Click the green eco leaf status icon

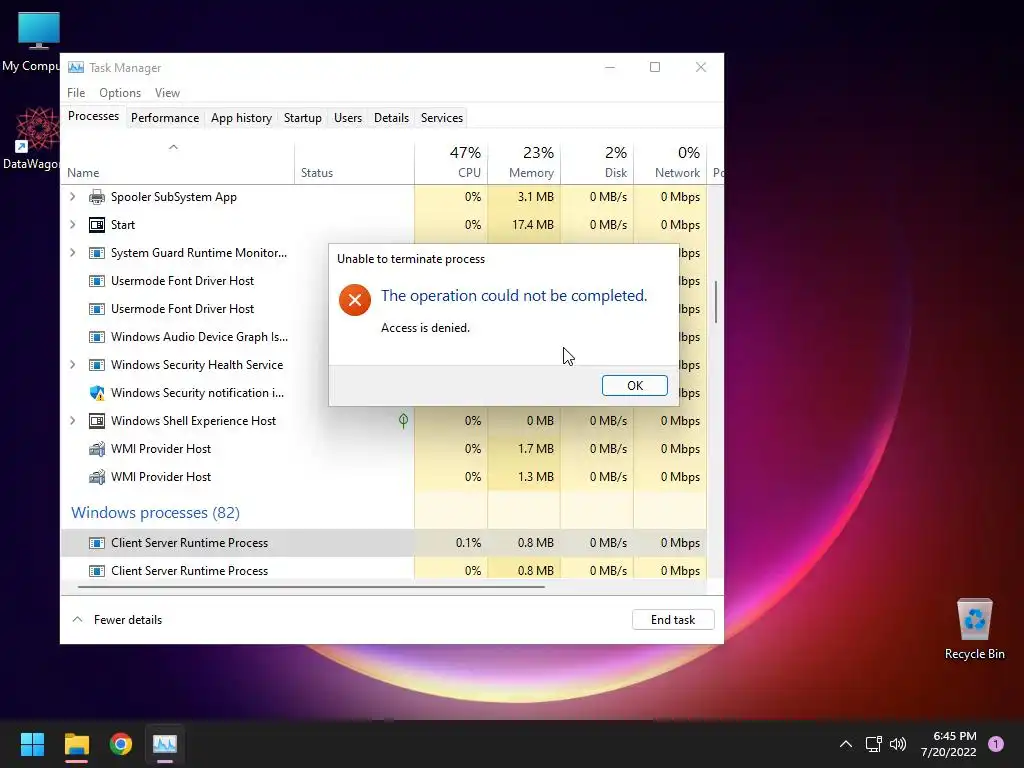[403, 421]
